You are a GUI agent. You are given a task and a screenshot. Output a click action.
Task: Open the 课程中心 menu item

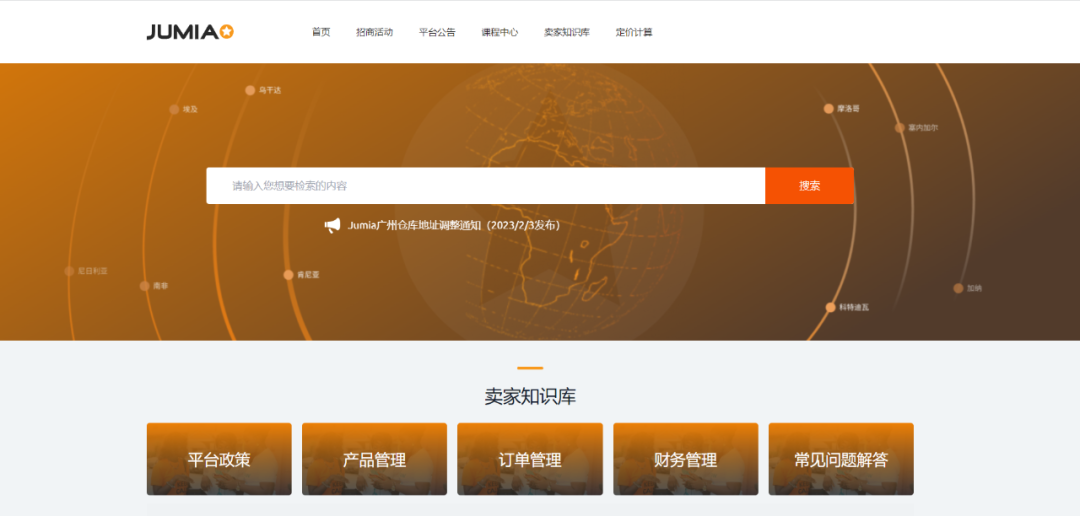pyautogui.click(x=499, y=32)
